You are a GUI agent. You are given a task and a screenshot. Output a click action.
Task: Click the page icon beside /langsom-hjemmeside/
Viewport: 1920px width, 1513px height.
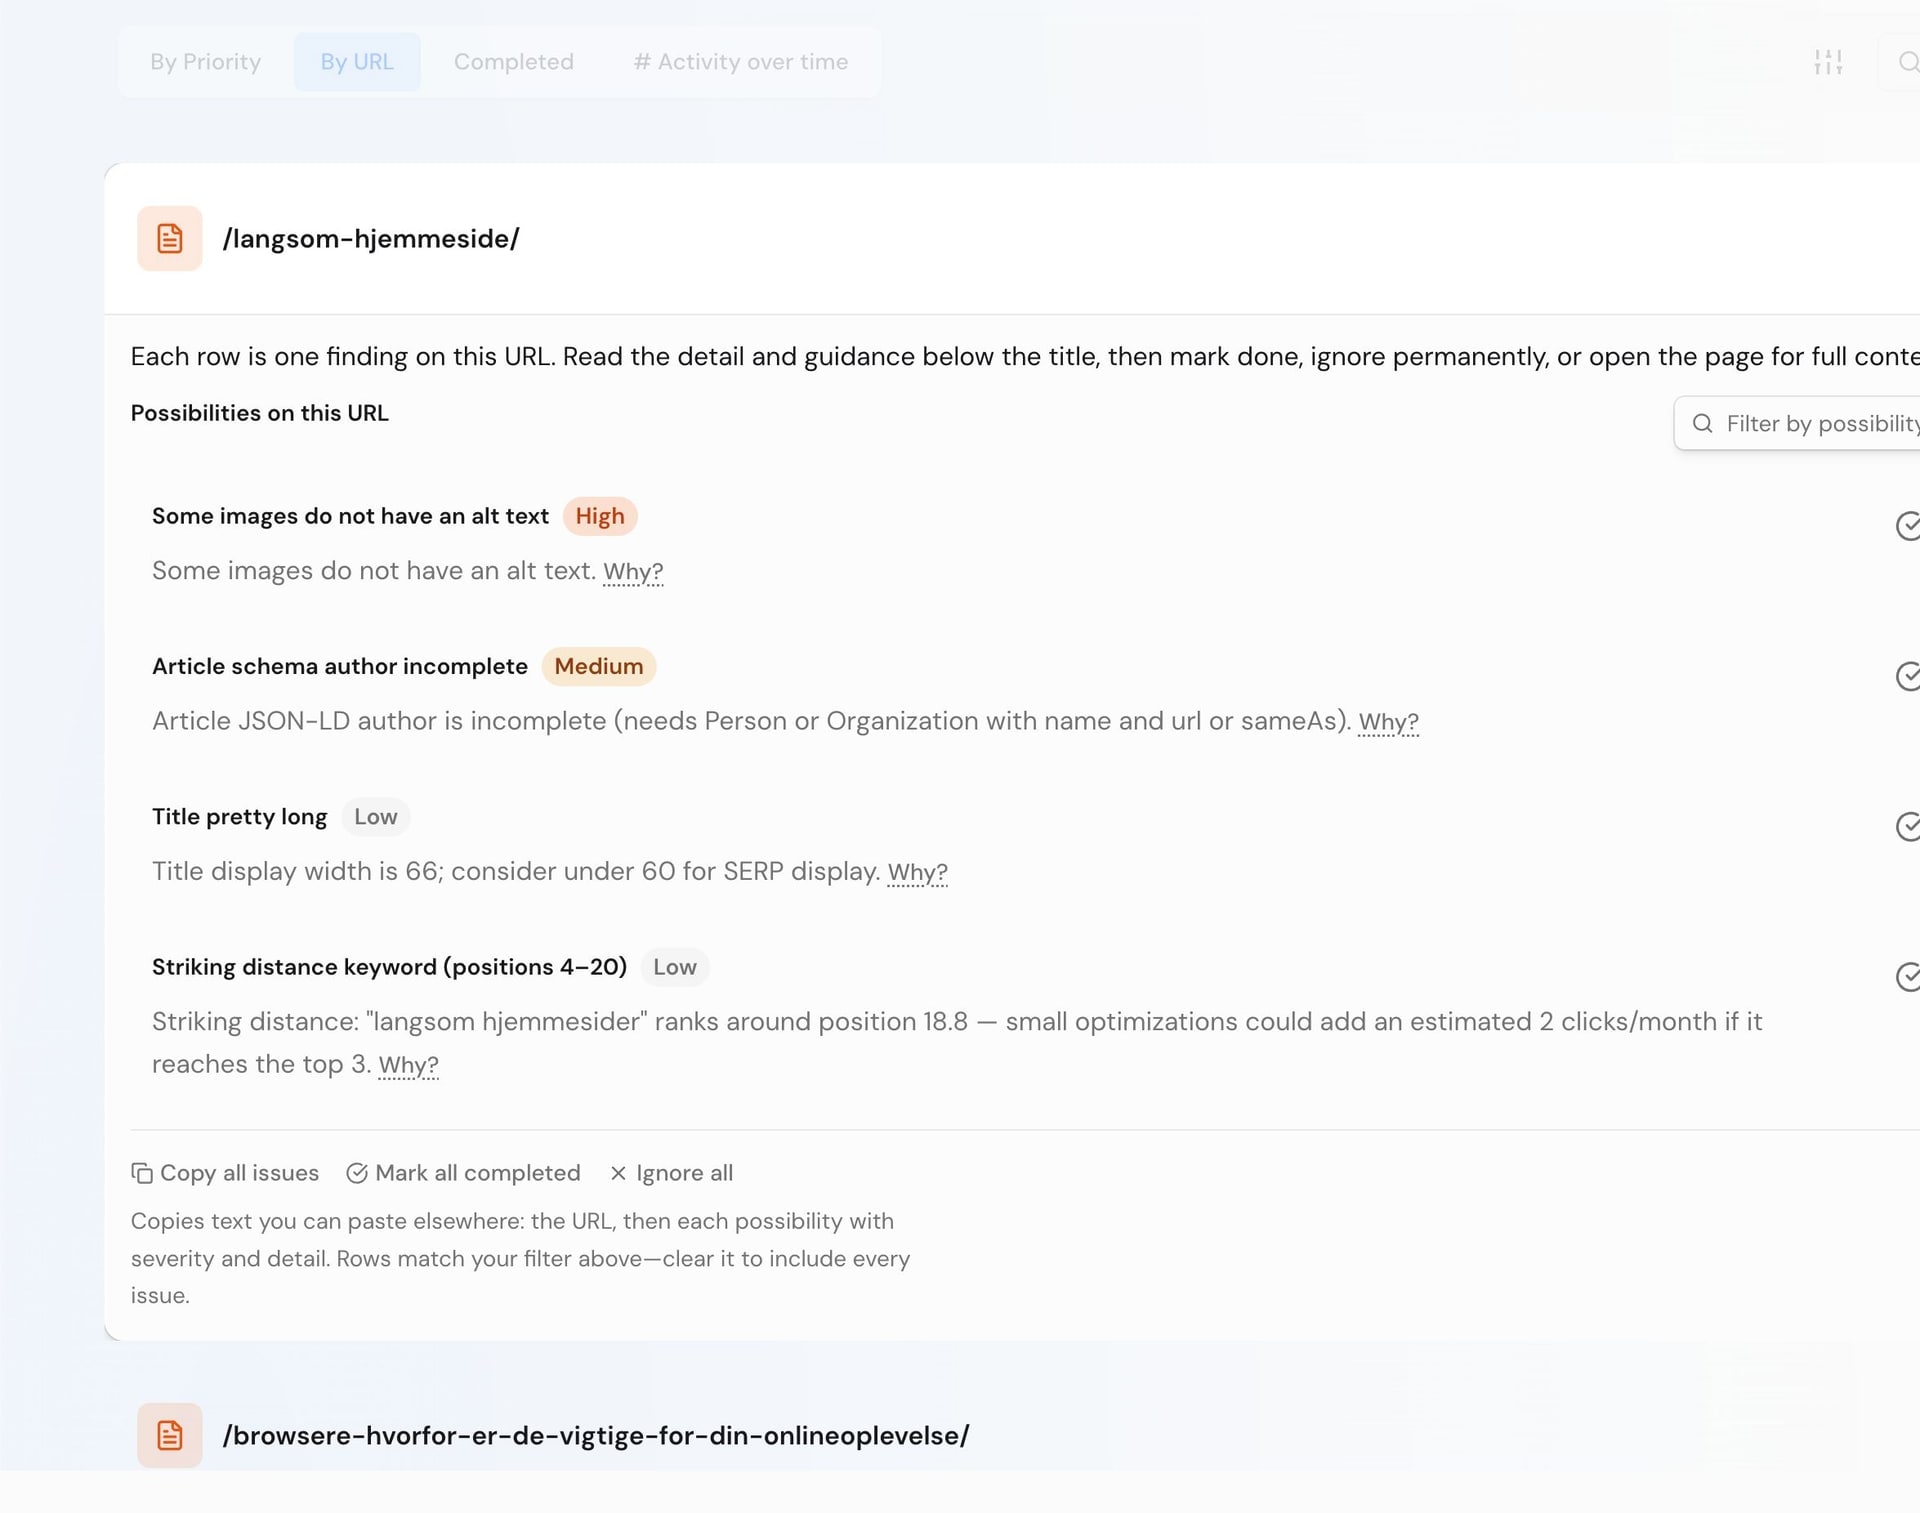click(170, 239)
